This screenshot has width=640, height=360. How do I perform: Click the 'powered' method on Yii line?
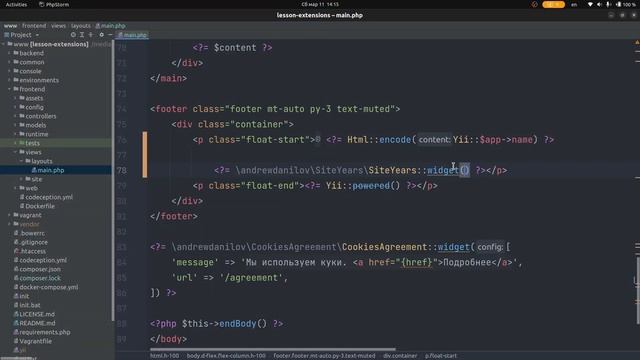click(371, 186)
